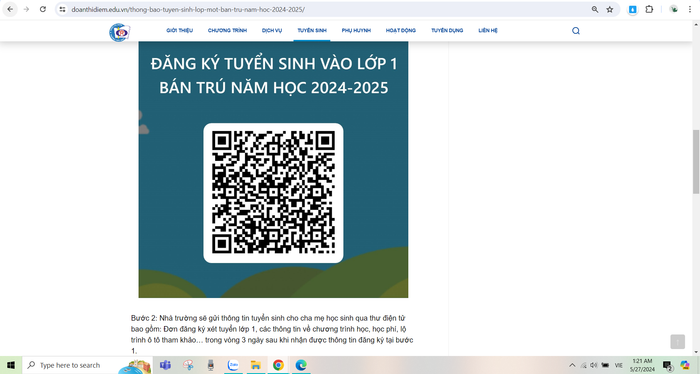Open the volume speaker tray icon
This screenshot has height=374, width=700.
594,365
